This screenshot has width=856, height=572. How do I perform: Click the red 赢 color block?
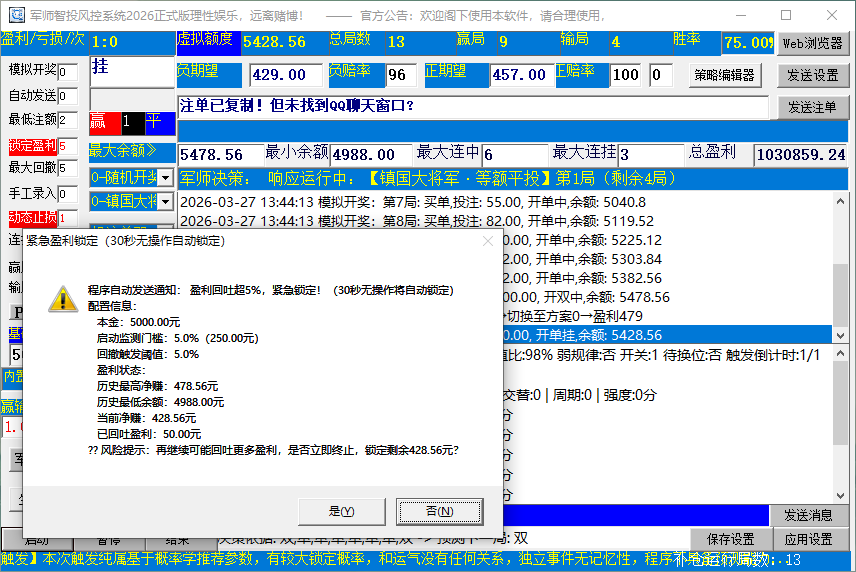click(x=98, y=123)
